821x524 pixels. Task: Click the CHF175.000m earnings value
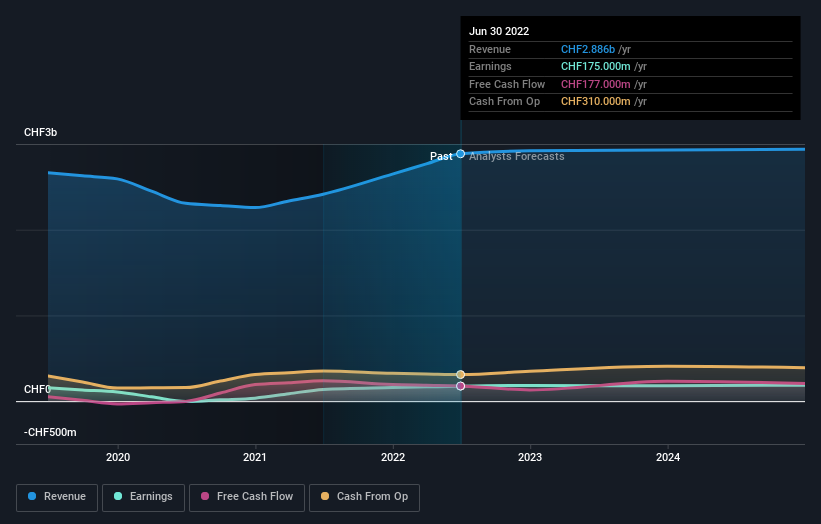pyautogui.click(x=595, y=66)
